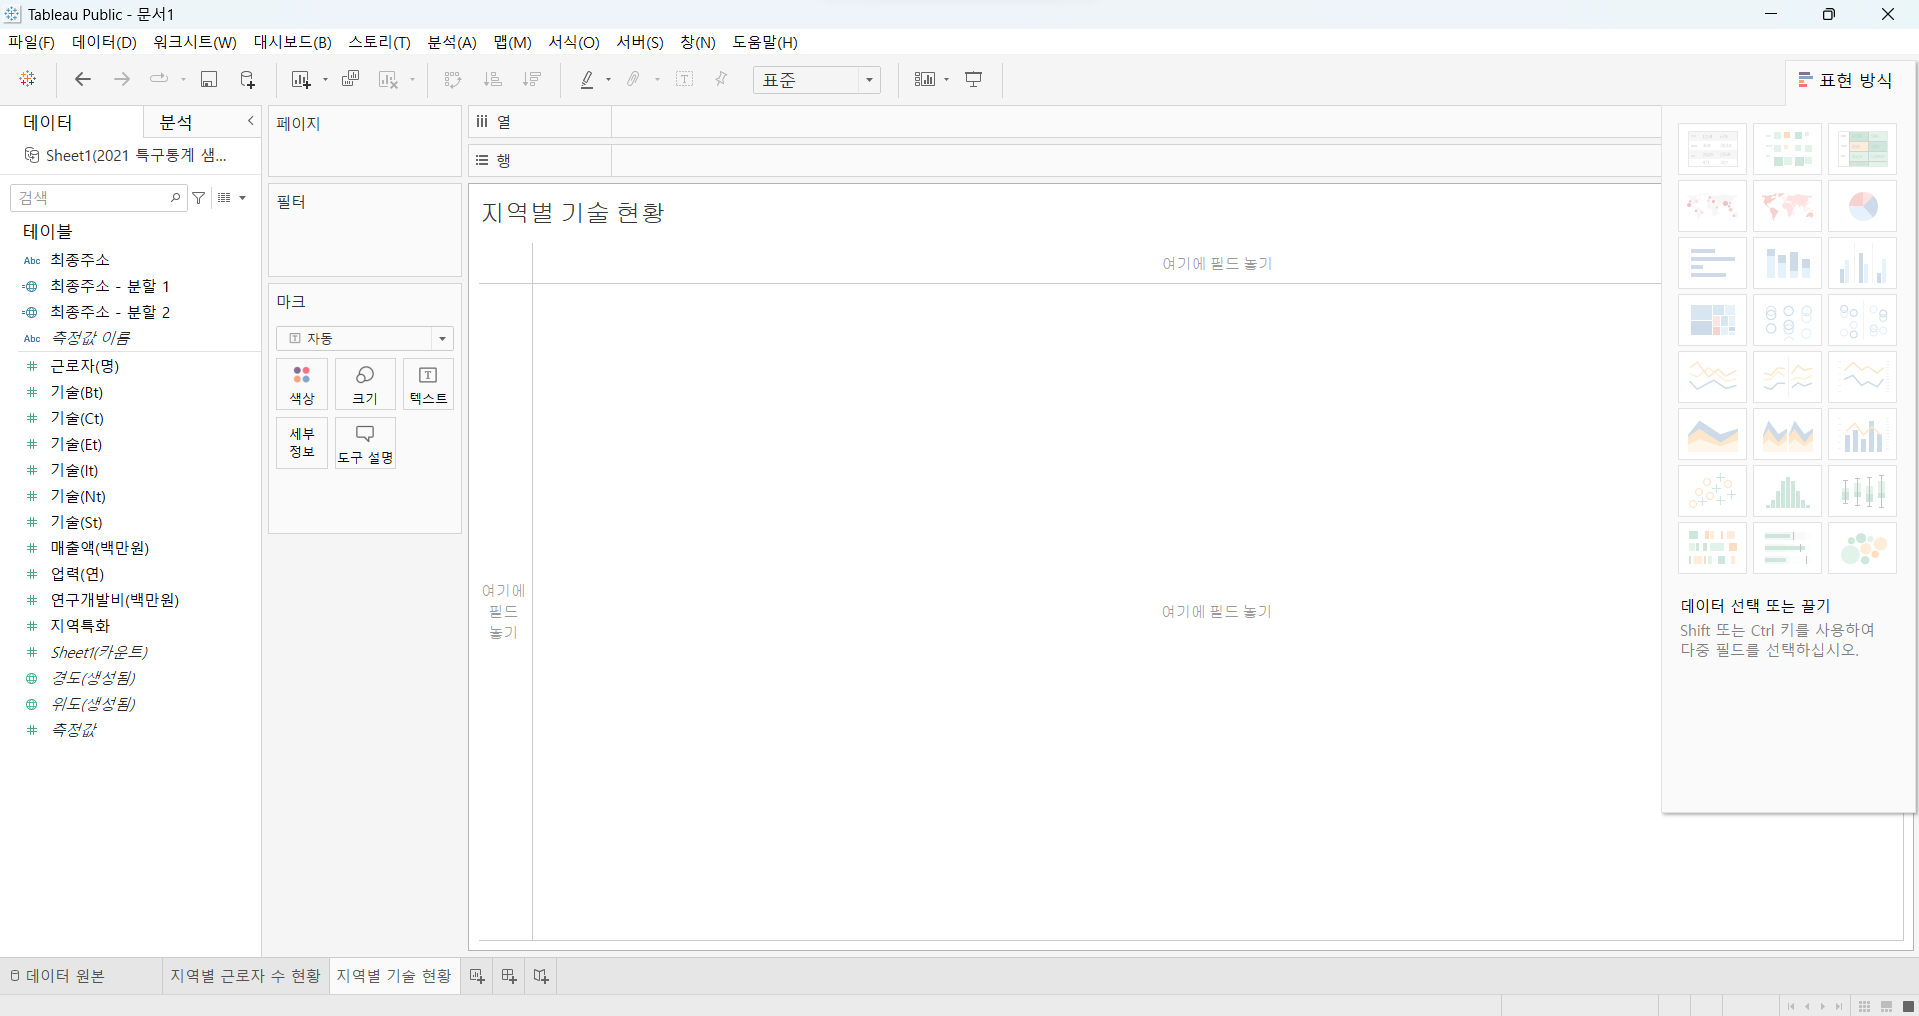Viewport: 1919px width, 1016px height.
Task: Click the 크기 size mark button
Action: (x=365, y=384)
